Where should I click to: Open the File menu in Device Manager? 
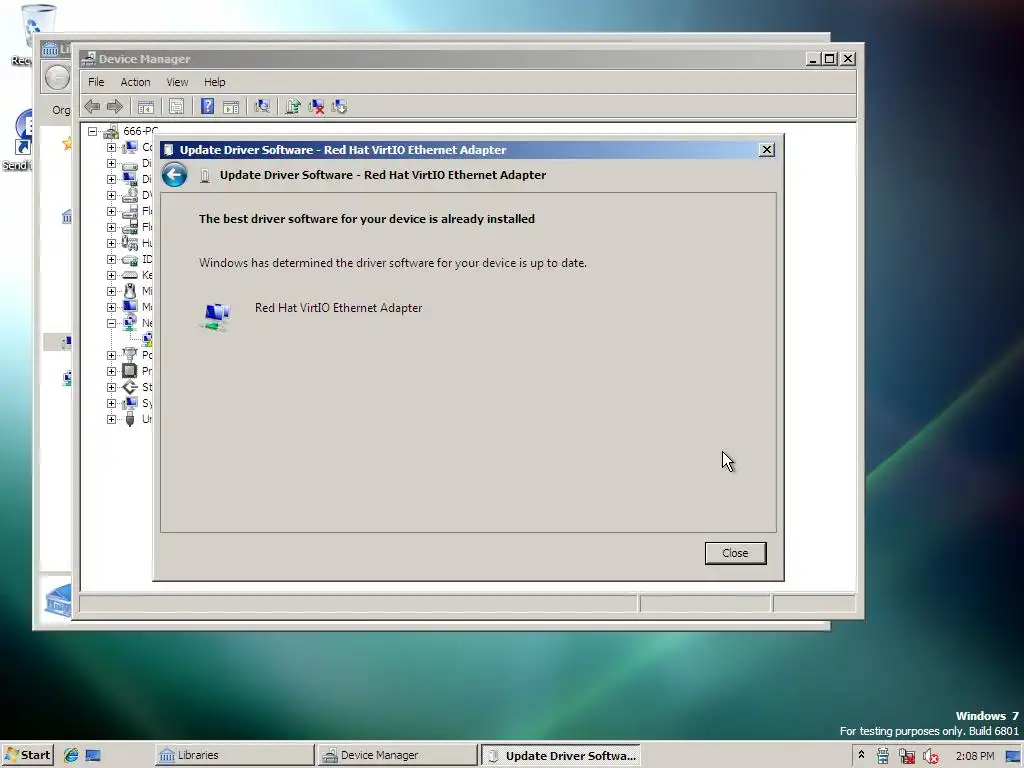click(x=96, y=82)
